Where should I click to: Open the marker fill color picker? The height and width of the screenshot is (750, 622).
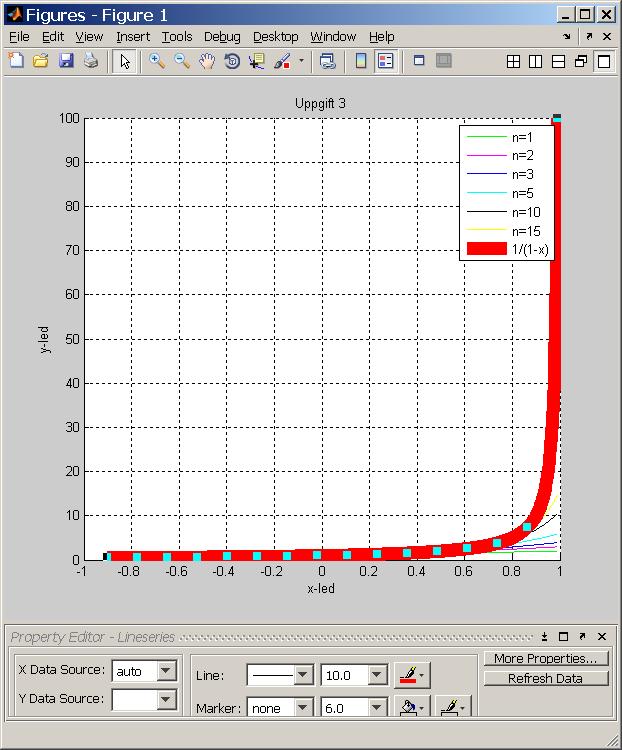(x=412, y=706)
